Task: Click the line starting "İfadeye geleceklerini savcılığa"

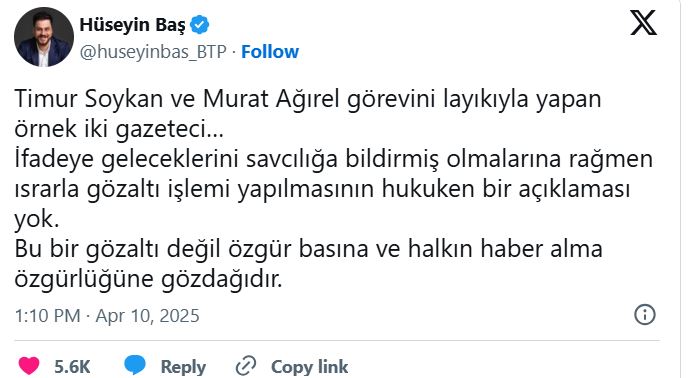Action: click(x=333, y=159)
